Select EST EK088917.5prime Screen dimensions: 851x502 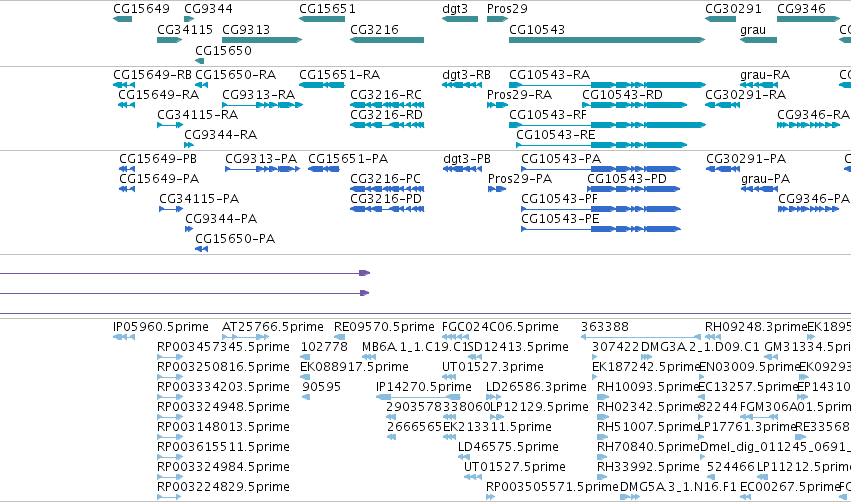pos(354,367)
